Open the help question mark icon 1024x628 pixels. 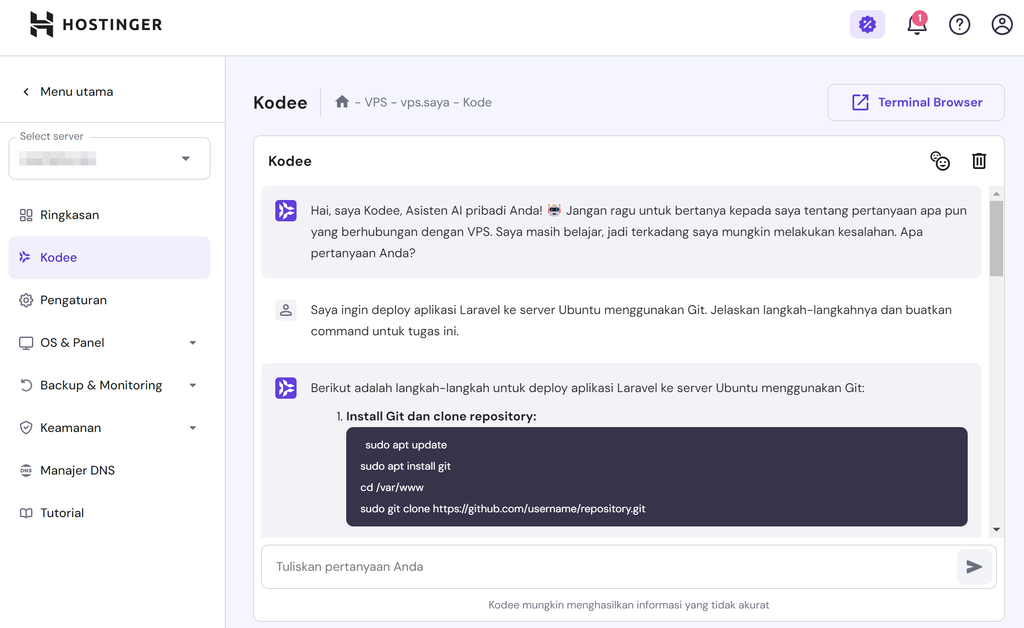click(959, 24)
